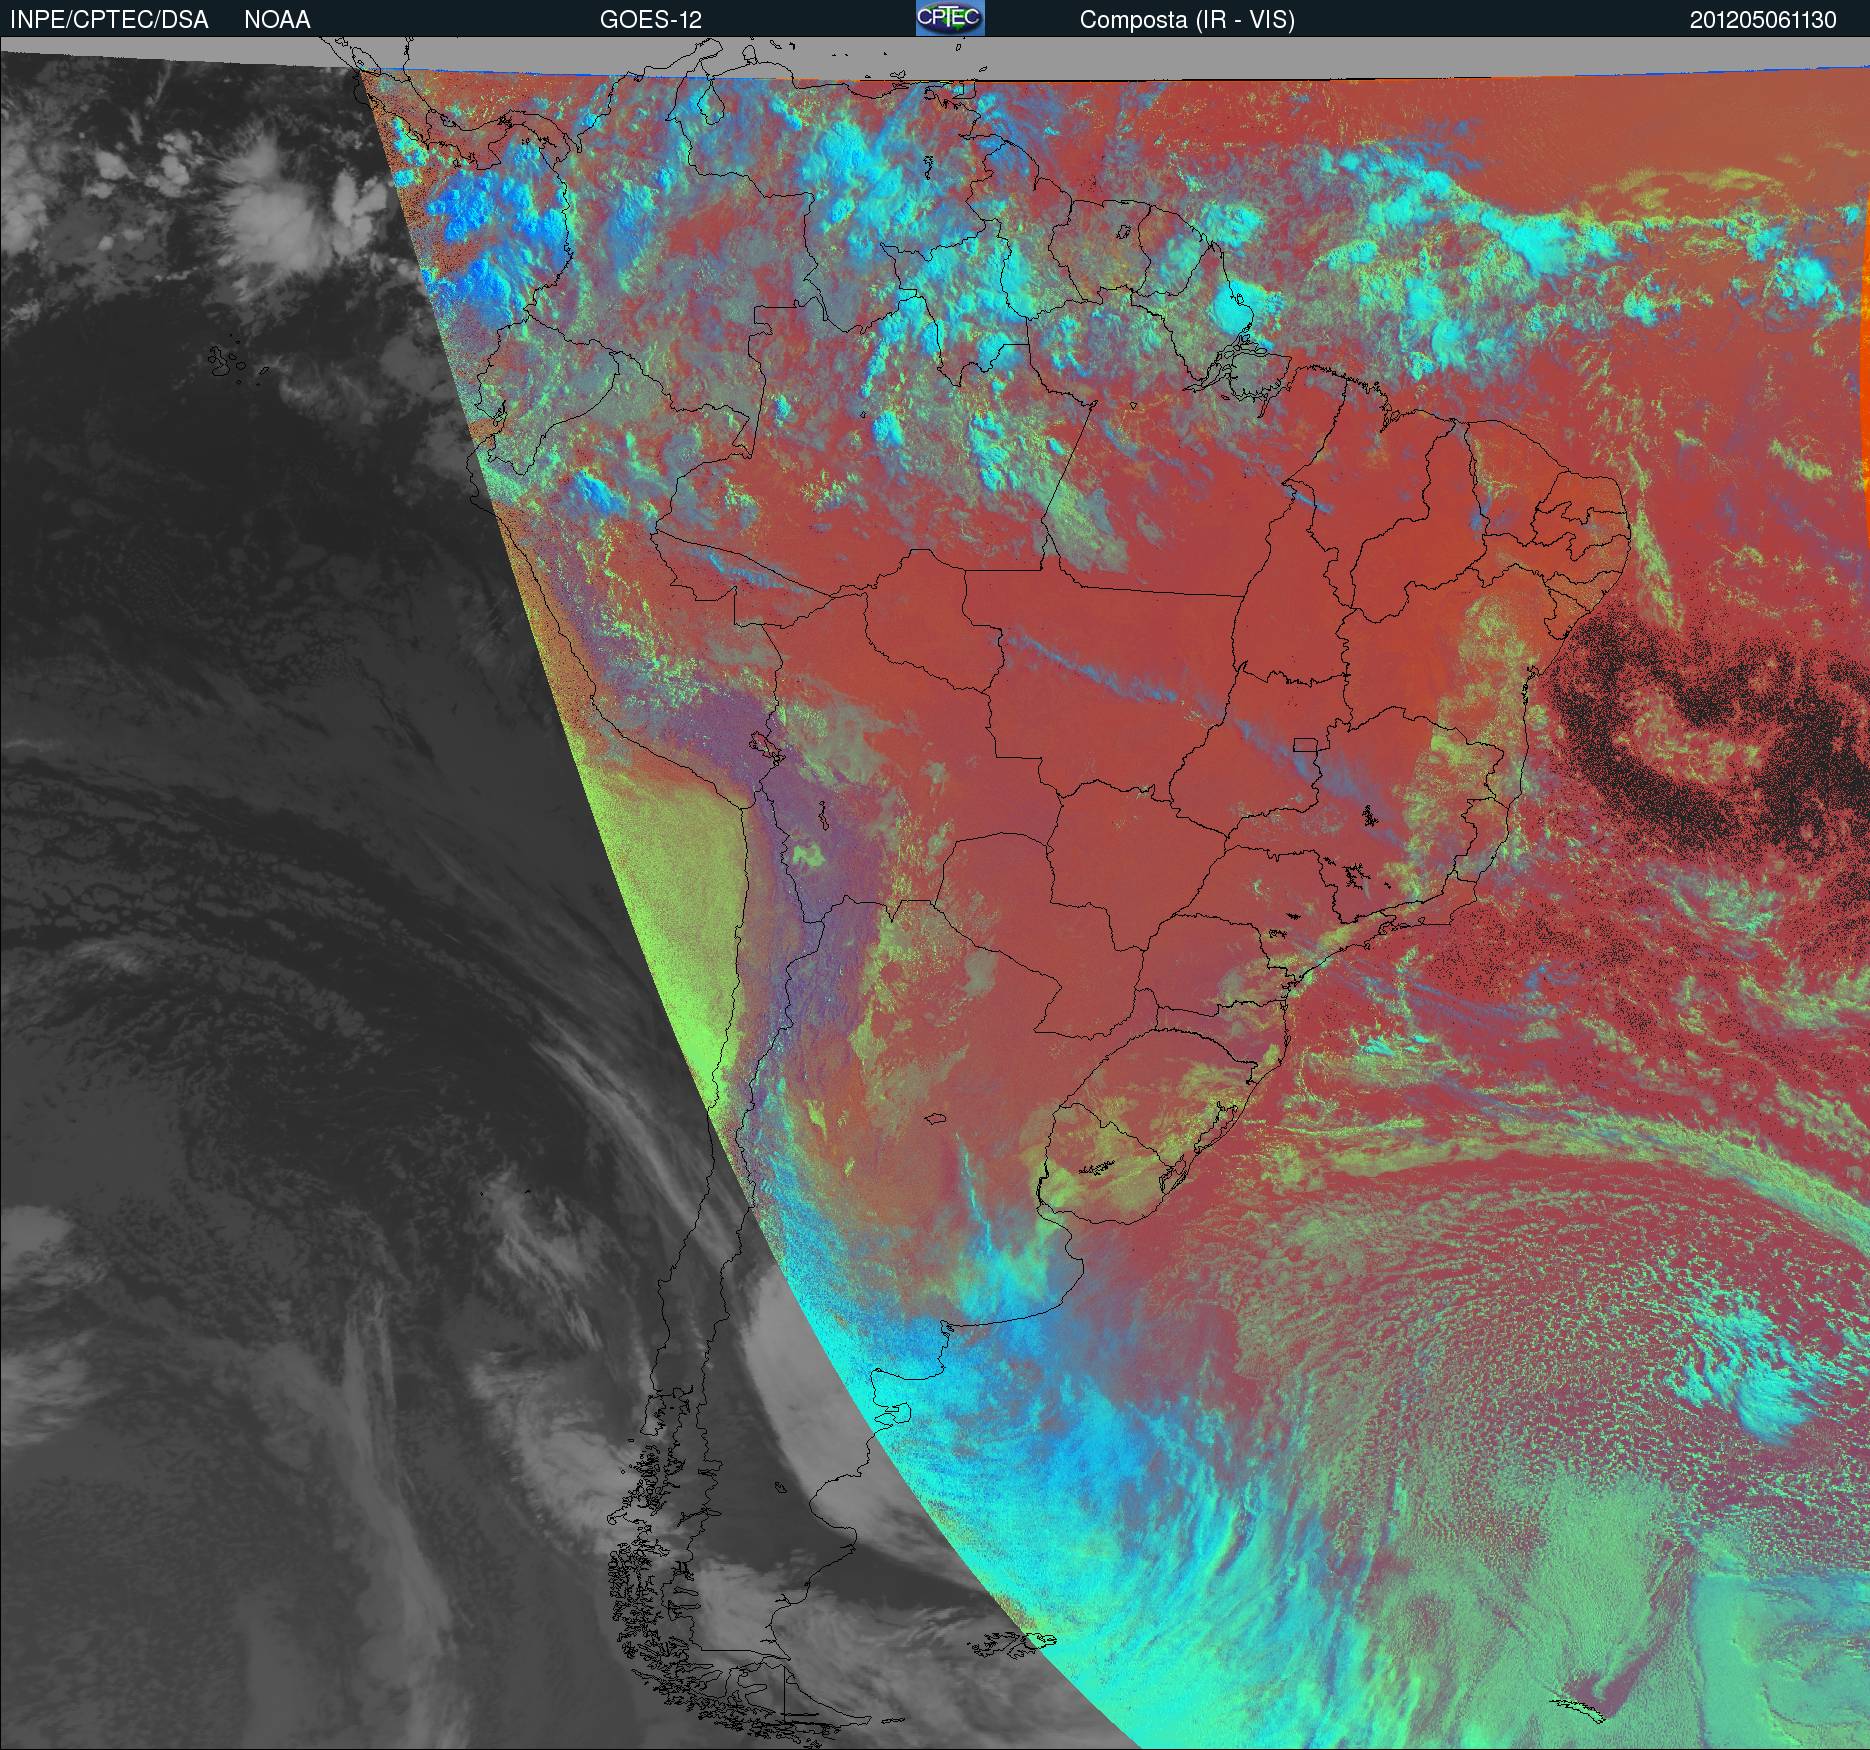Select the GOES-12 satellite label
1870x1750 pixels.
[650, 20]
